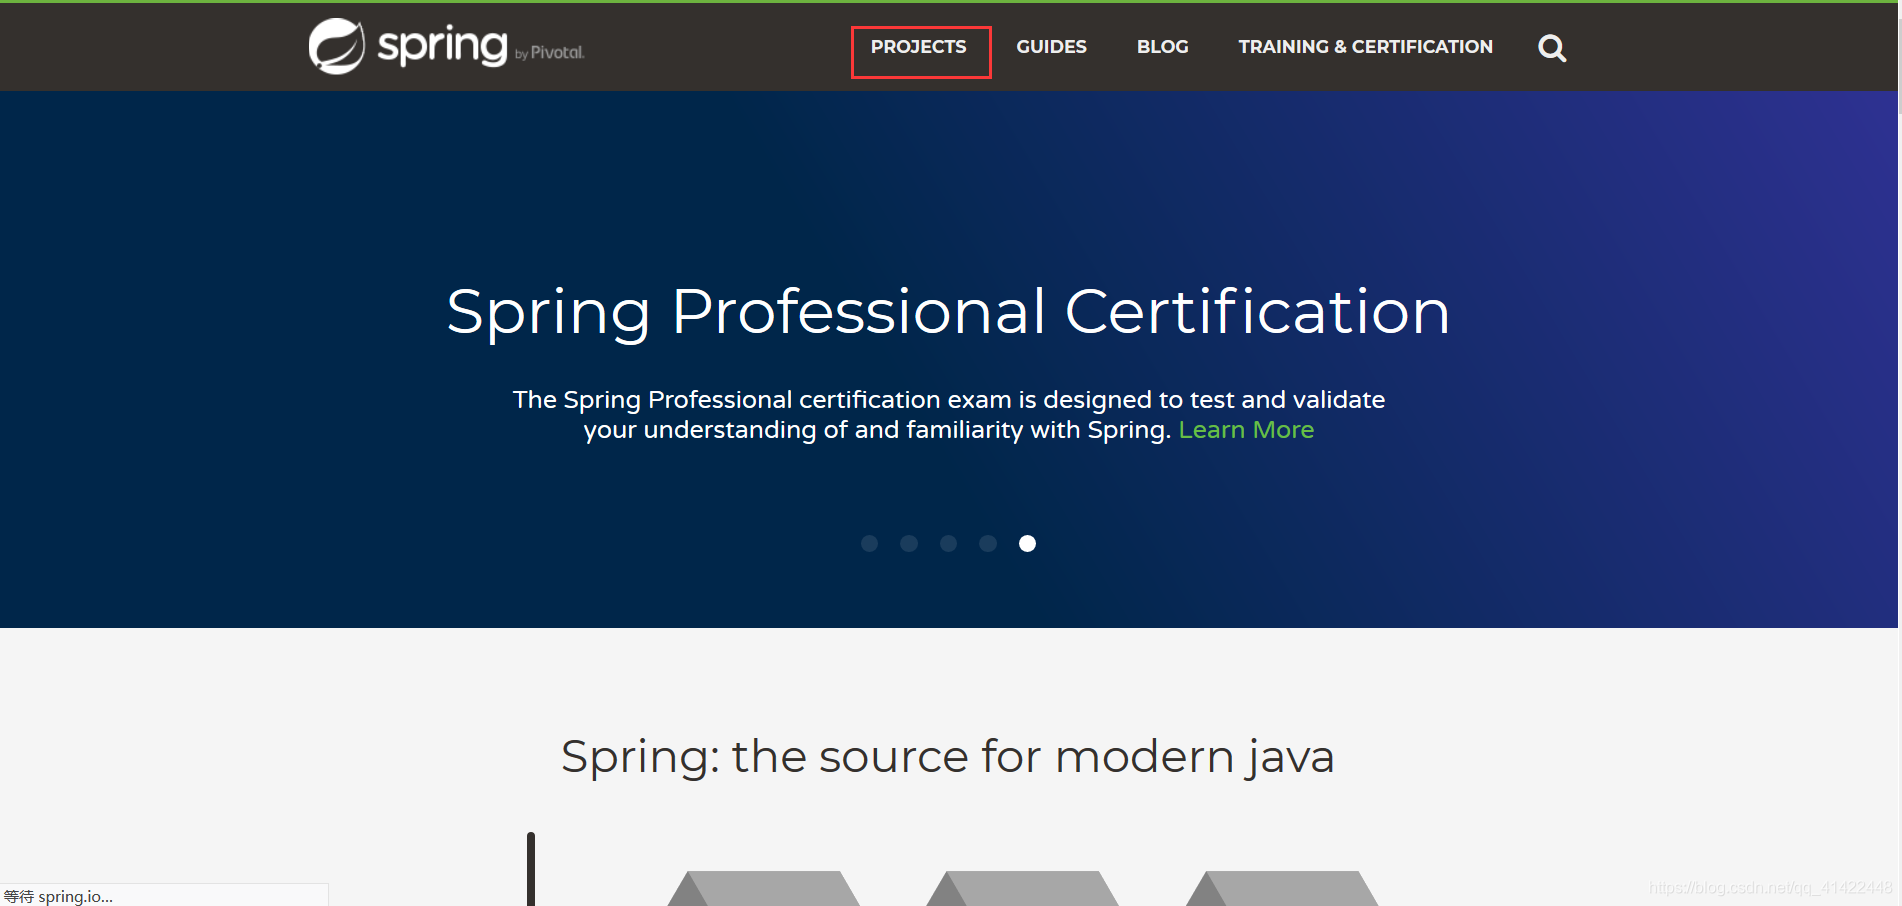This screenshot has width=1902, height=906.
Task: Click 'Spring: the source for modern java' heading
Action: point(948,757)
